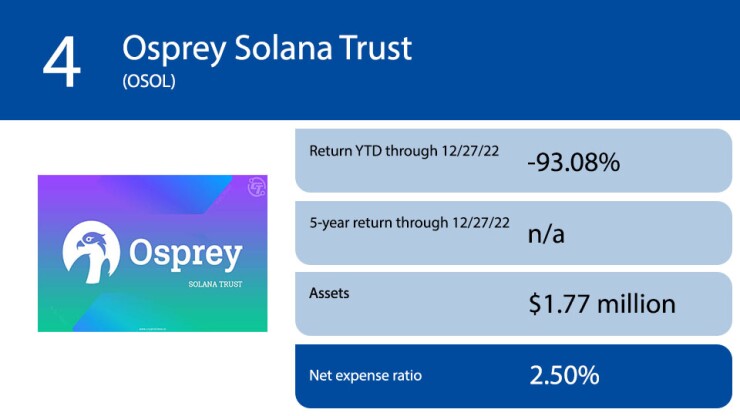Viewport: 740px width, 416px height.
Task: Click the -93.08% return value
Action: pyautogui.click(x=574, y=161)
